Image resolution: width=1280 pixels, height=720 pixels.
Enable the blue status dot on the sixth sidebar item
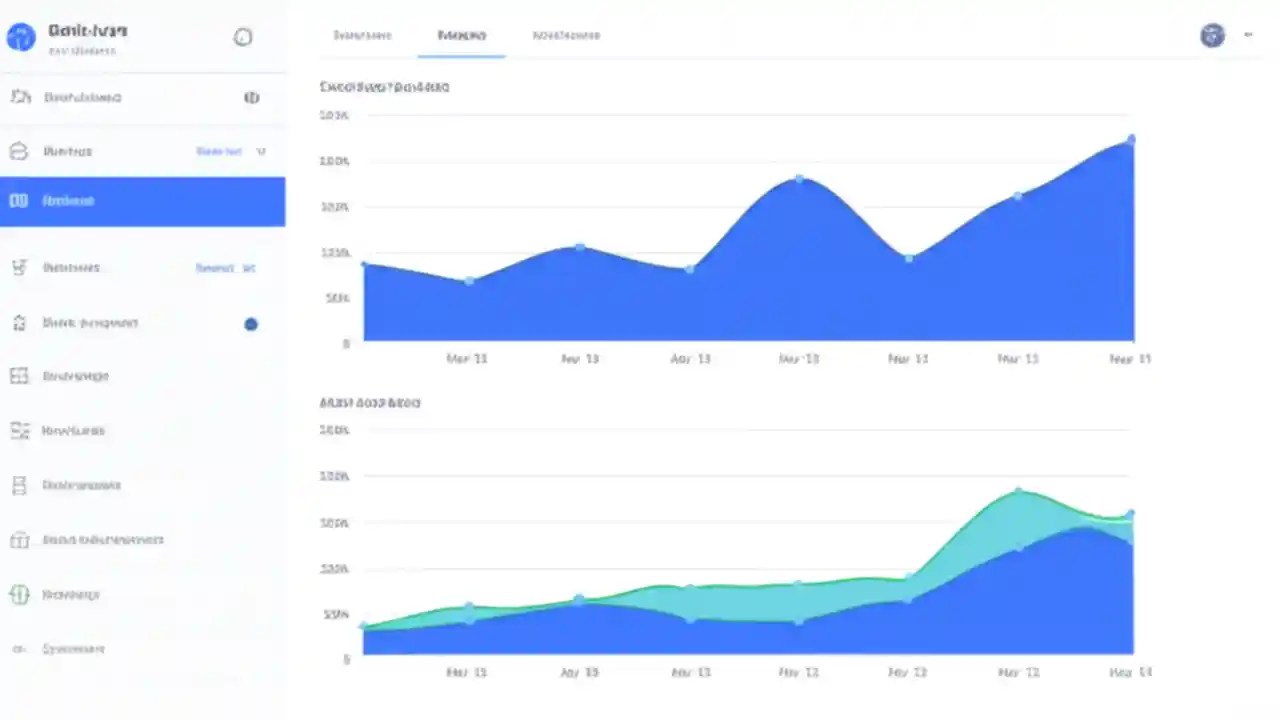251,324
